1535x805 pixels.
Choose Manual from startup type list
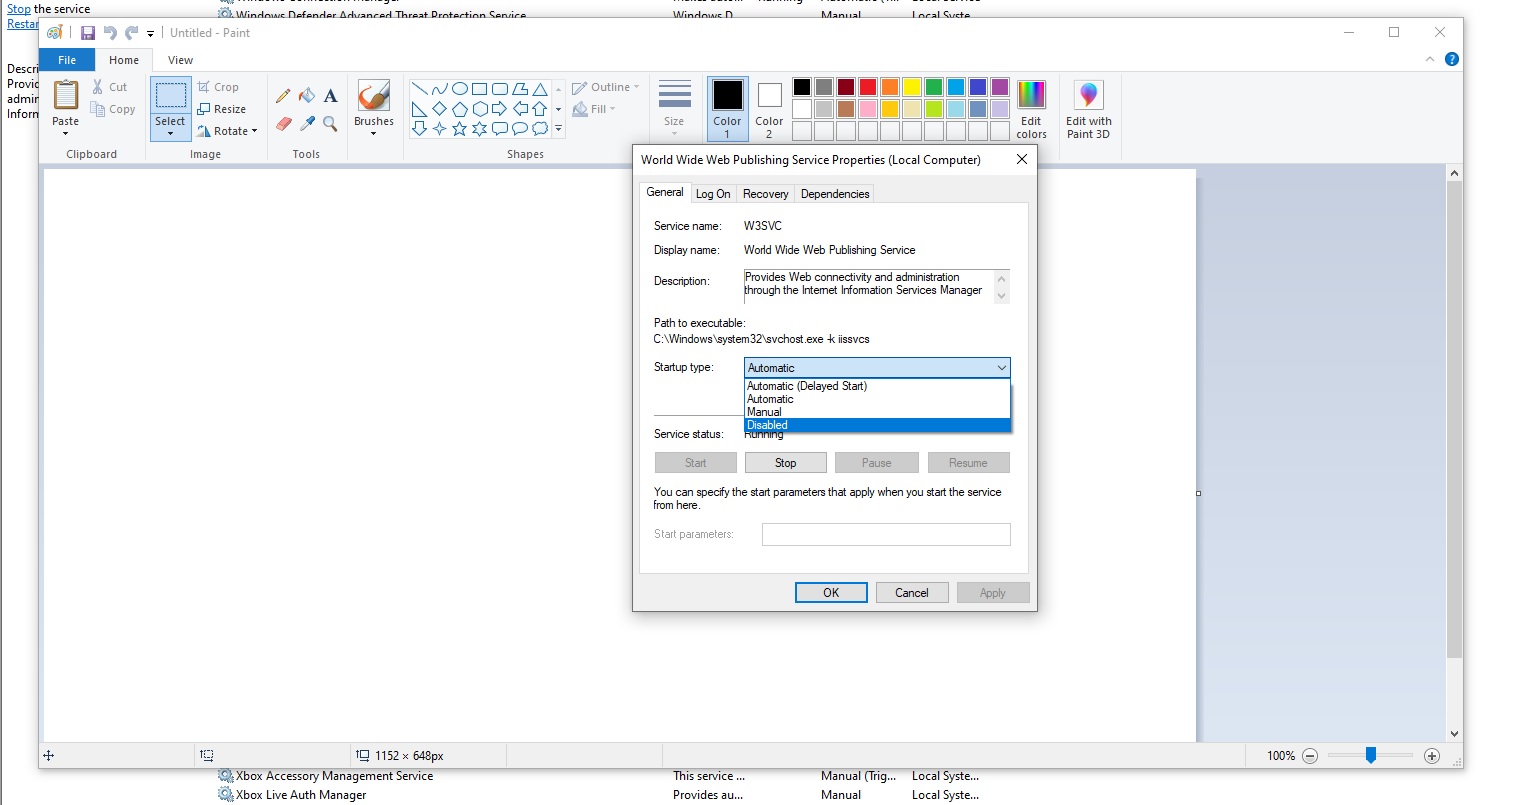tap(878, 412)
